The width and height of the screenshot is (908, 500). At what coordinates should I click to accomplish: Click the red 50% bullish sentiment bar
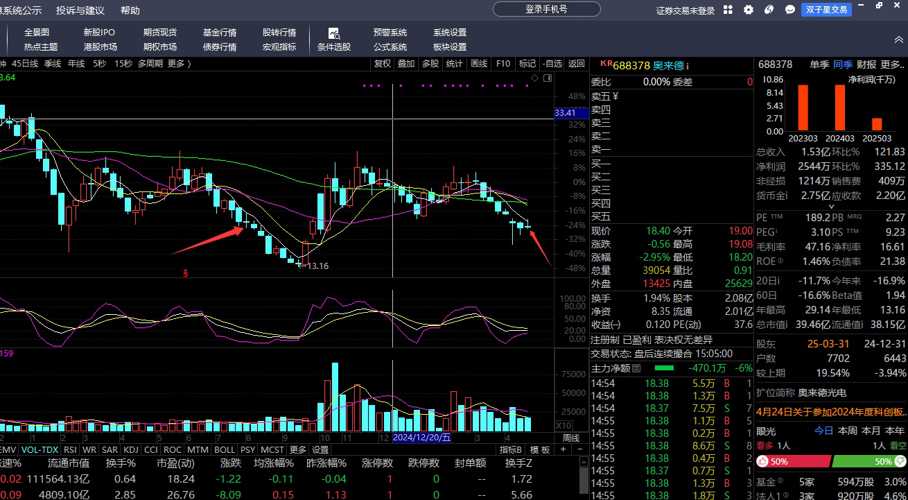(x=793, y=462)
